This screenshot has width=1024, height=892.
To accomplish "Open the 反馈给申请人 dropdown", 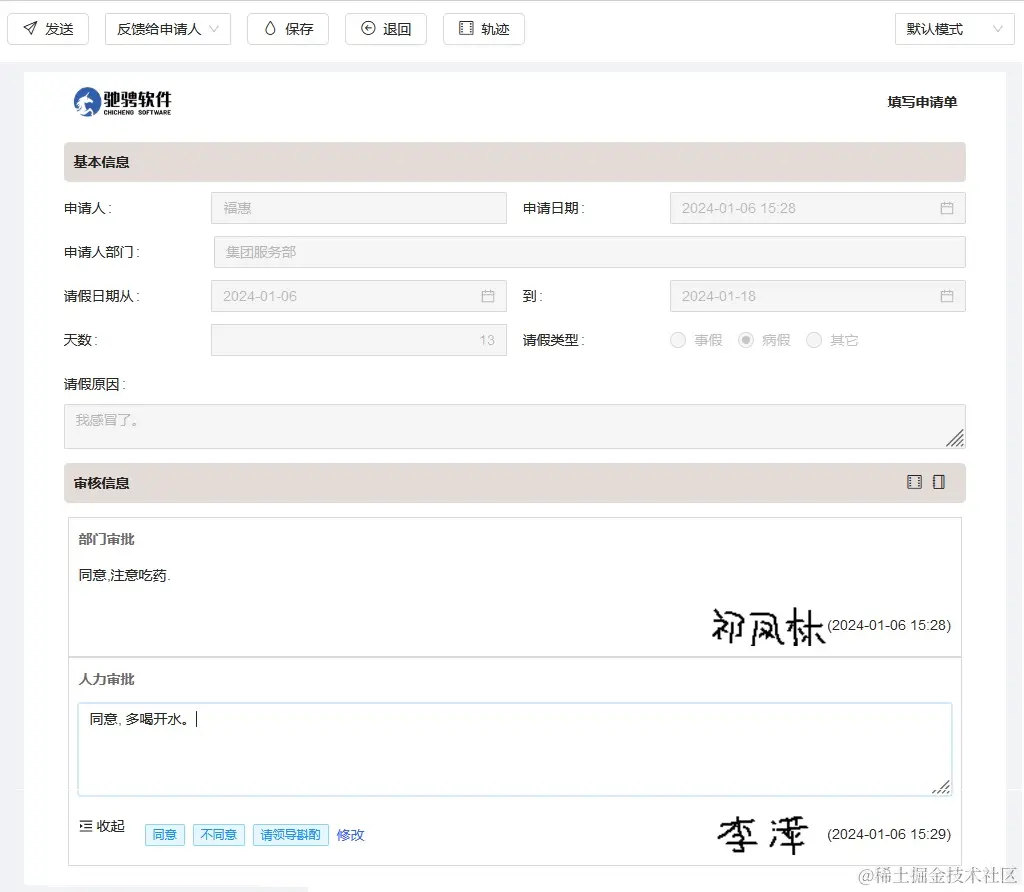I will pyautogui.click(x=168, y=29).
